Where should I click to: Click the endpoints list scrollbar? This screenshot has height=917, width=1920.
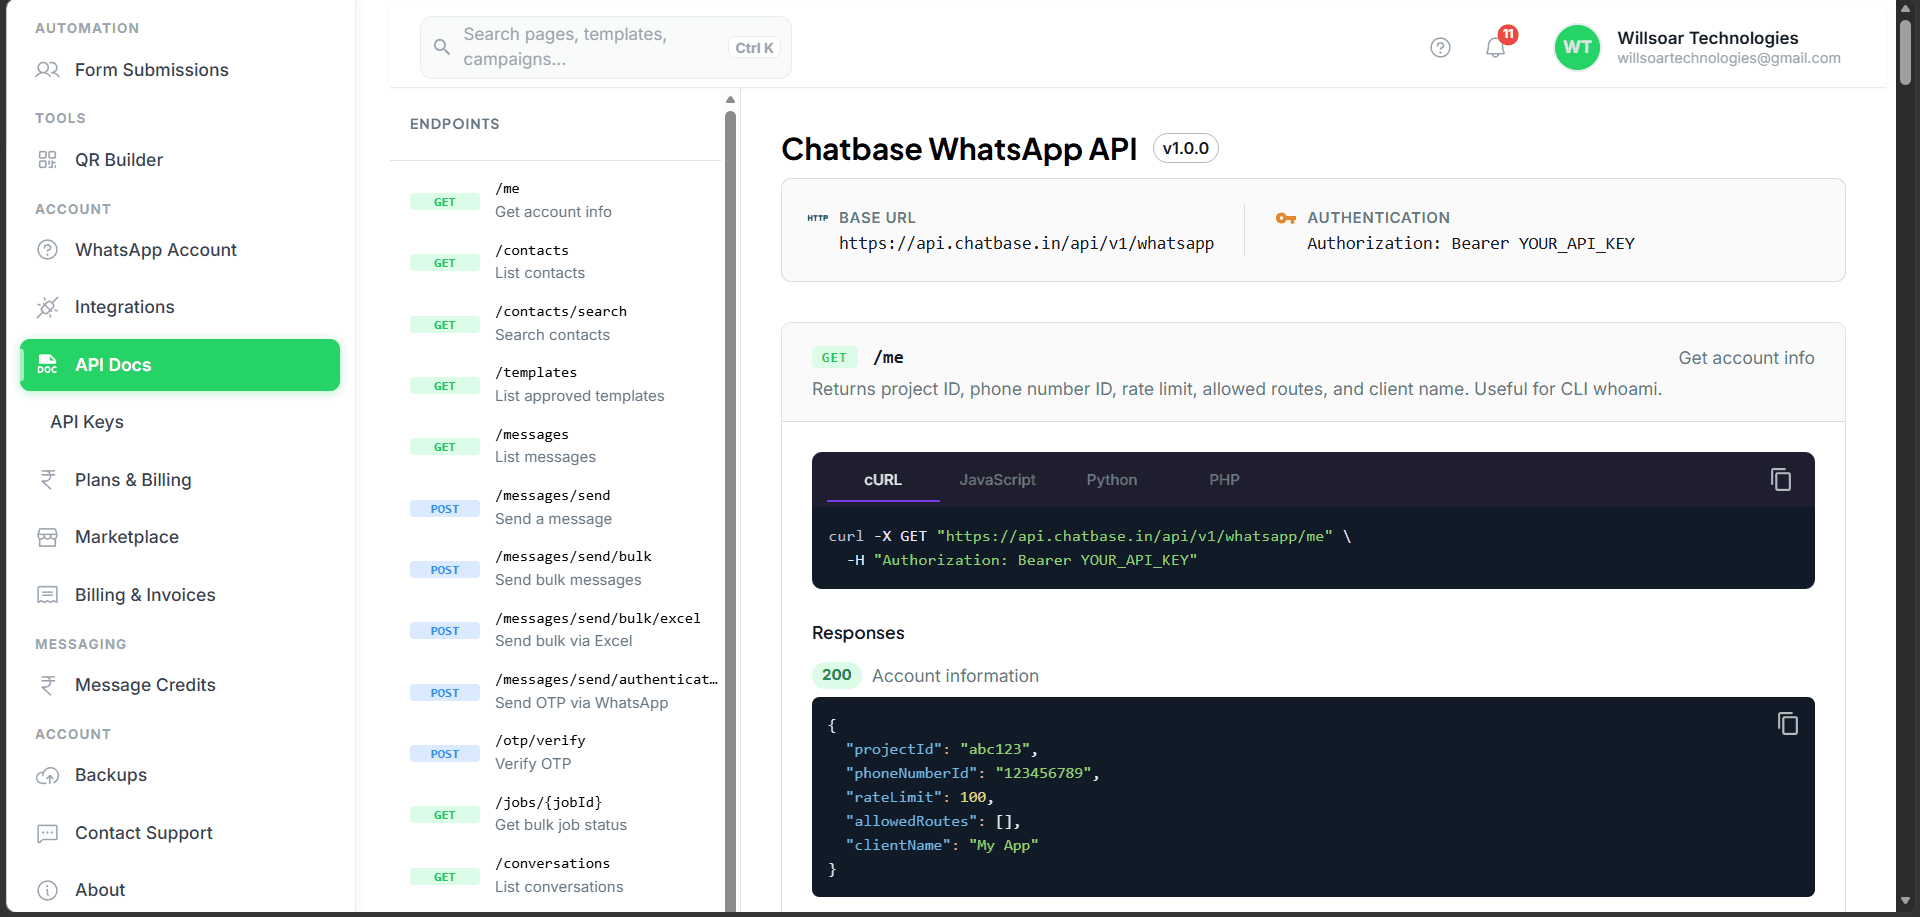[x=730, y=510]
